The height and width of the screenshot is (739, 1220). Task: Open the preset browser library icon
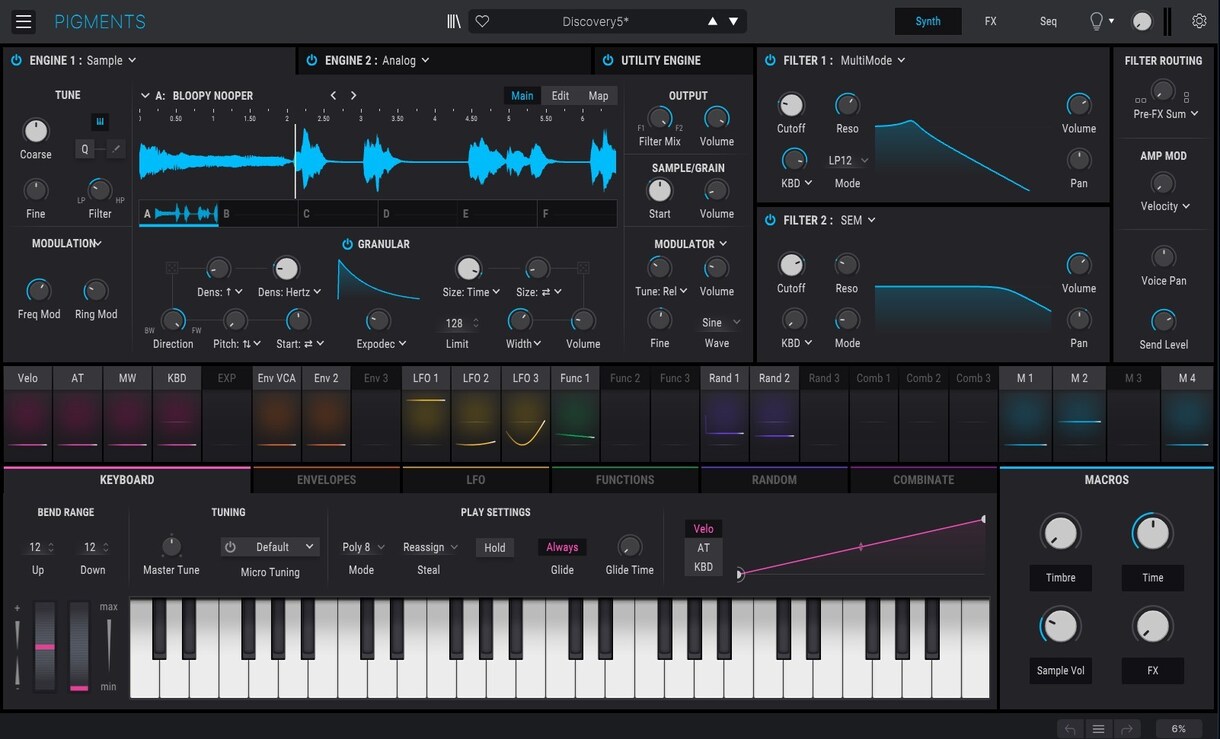(x=454, y=21)
